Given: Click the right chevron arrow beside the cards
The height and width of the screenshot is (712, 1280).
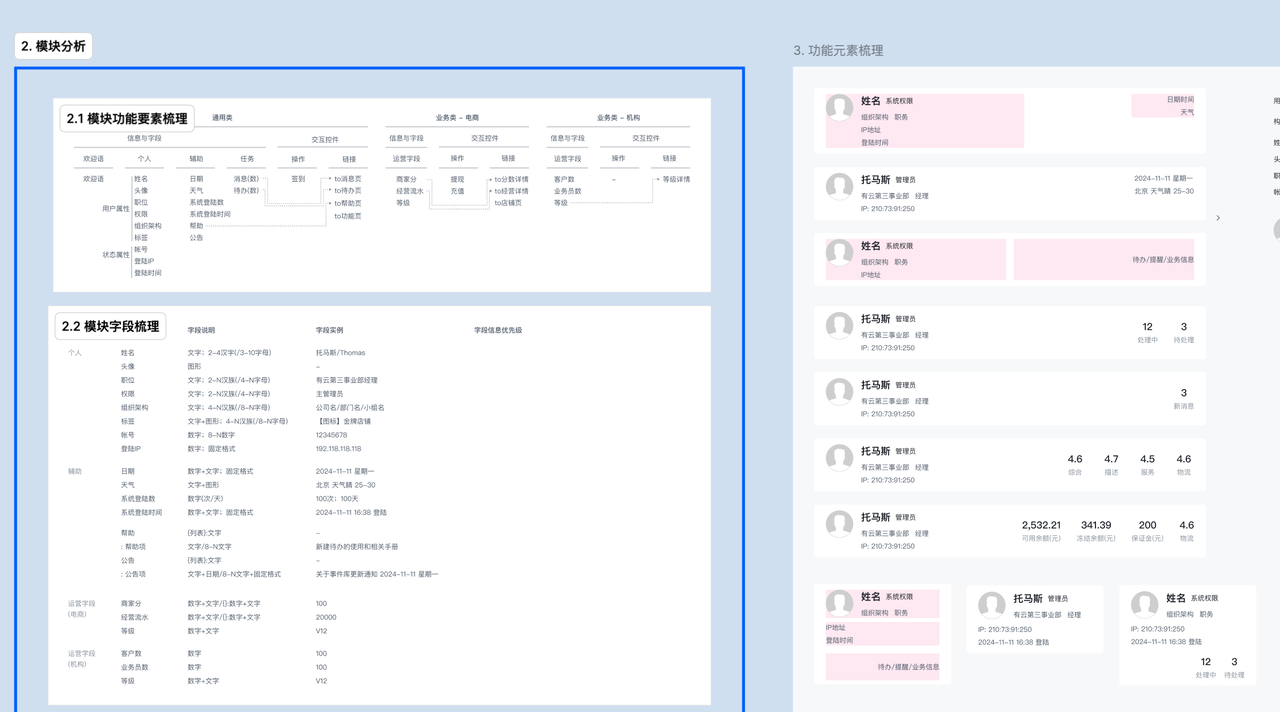Looking at the screenshot, I should tap(1217, 218).
